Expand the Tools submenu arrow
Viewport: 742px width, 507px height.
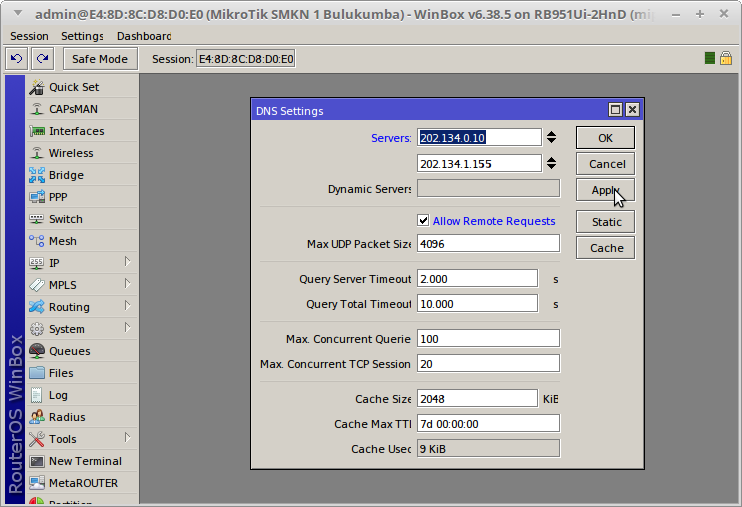coord(127,437)
